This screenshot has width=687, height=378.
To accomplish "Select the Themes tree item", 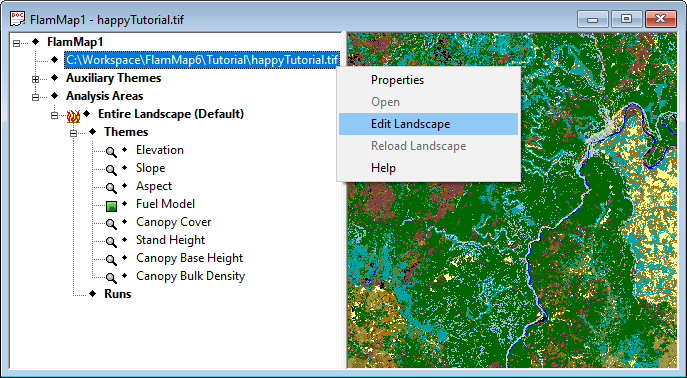I will 126,132.
